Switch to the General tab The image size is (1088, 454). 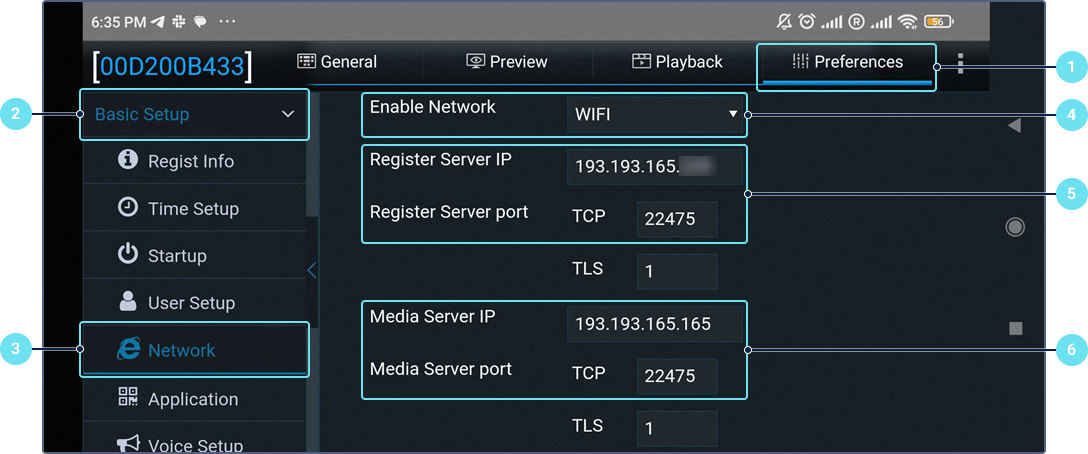[338, 62]
